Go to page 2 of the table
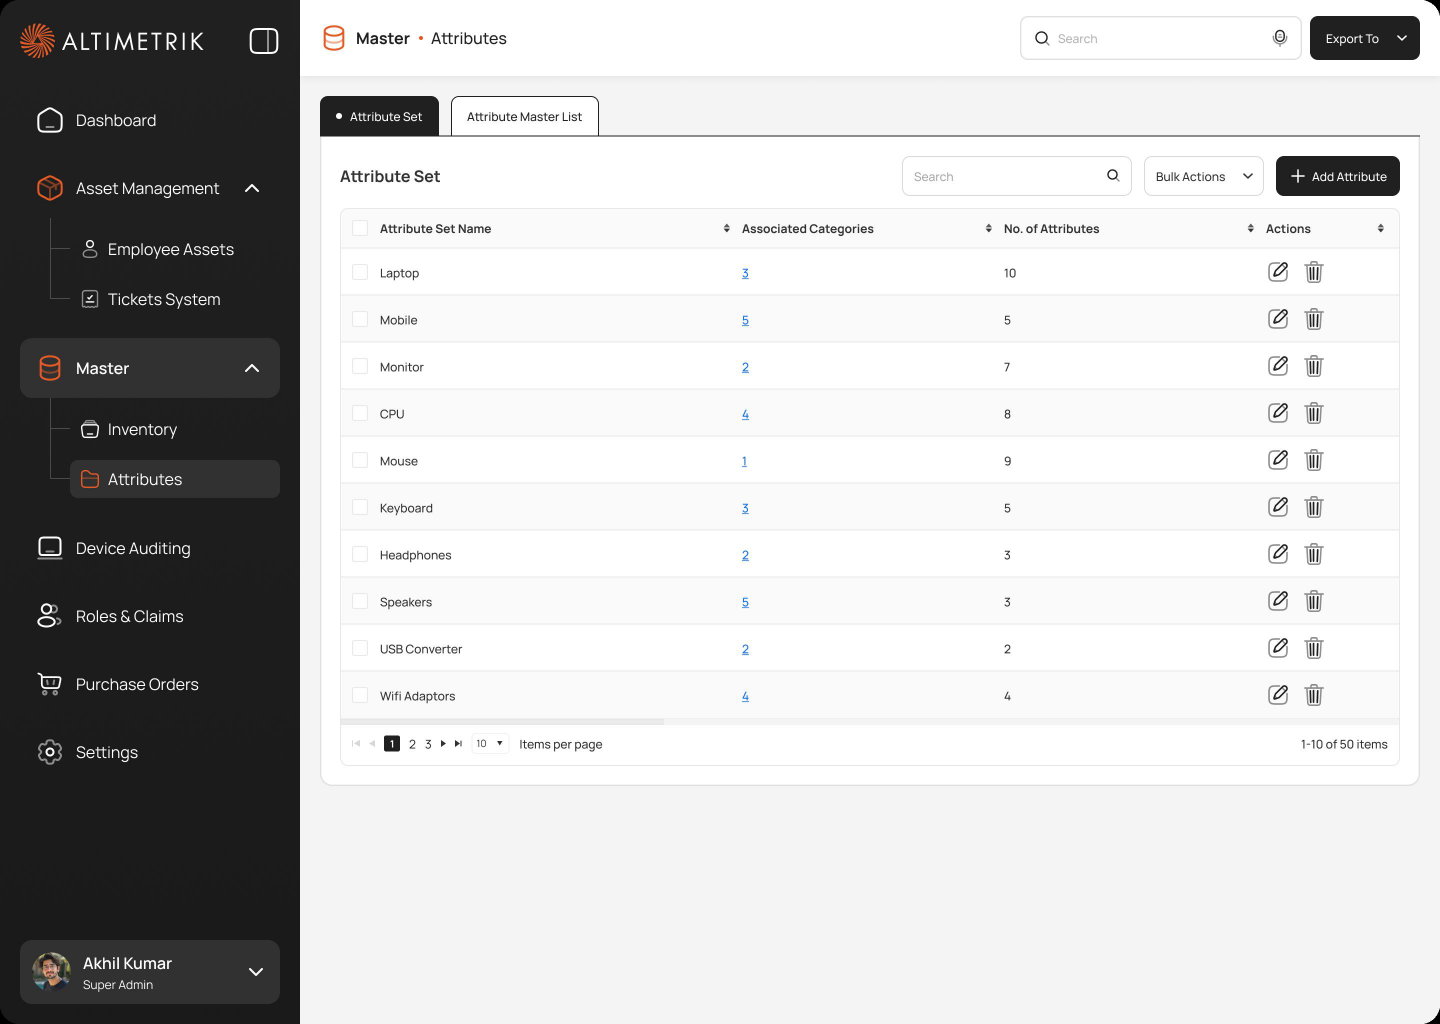This screenshot has width=1440, height=1024. pos(412,744)
